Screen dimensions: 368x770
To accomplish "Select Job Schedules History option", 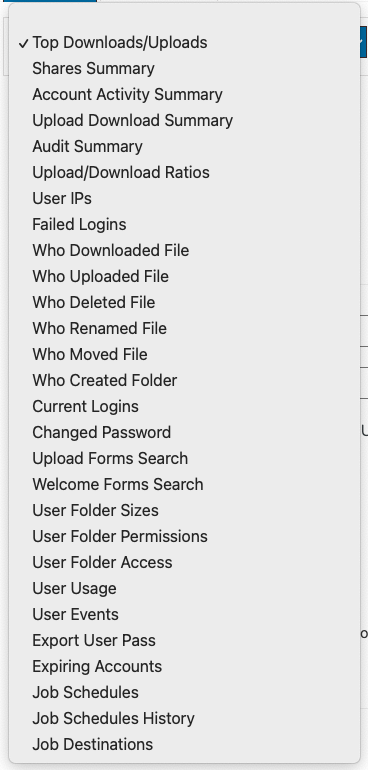I will pos(184,719).
